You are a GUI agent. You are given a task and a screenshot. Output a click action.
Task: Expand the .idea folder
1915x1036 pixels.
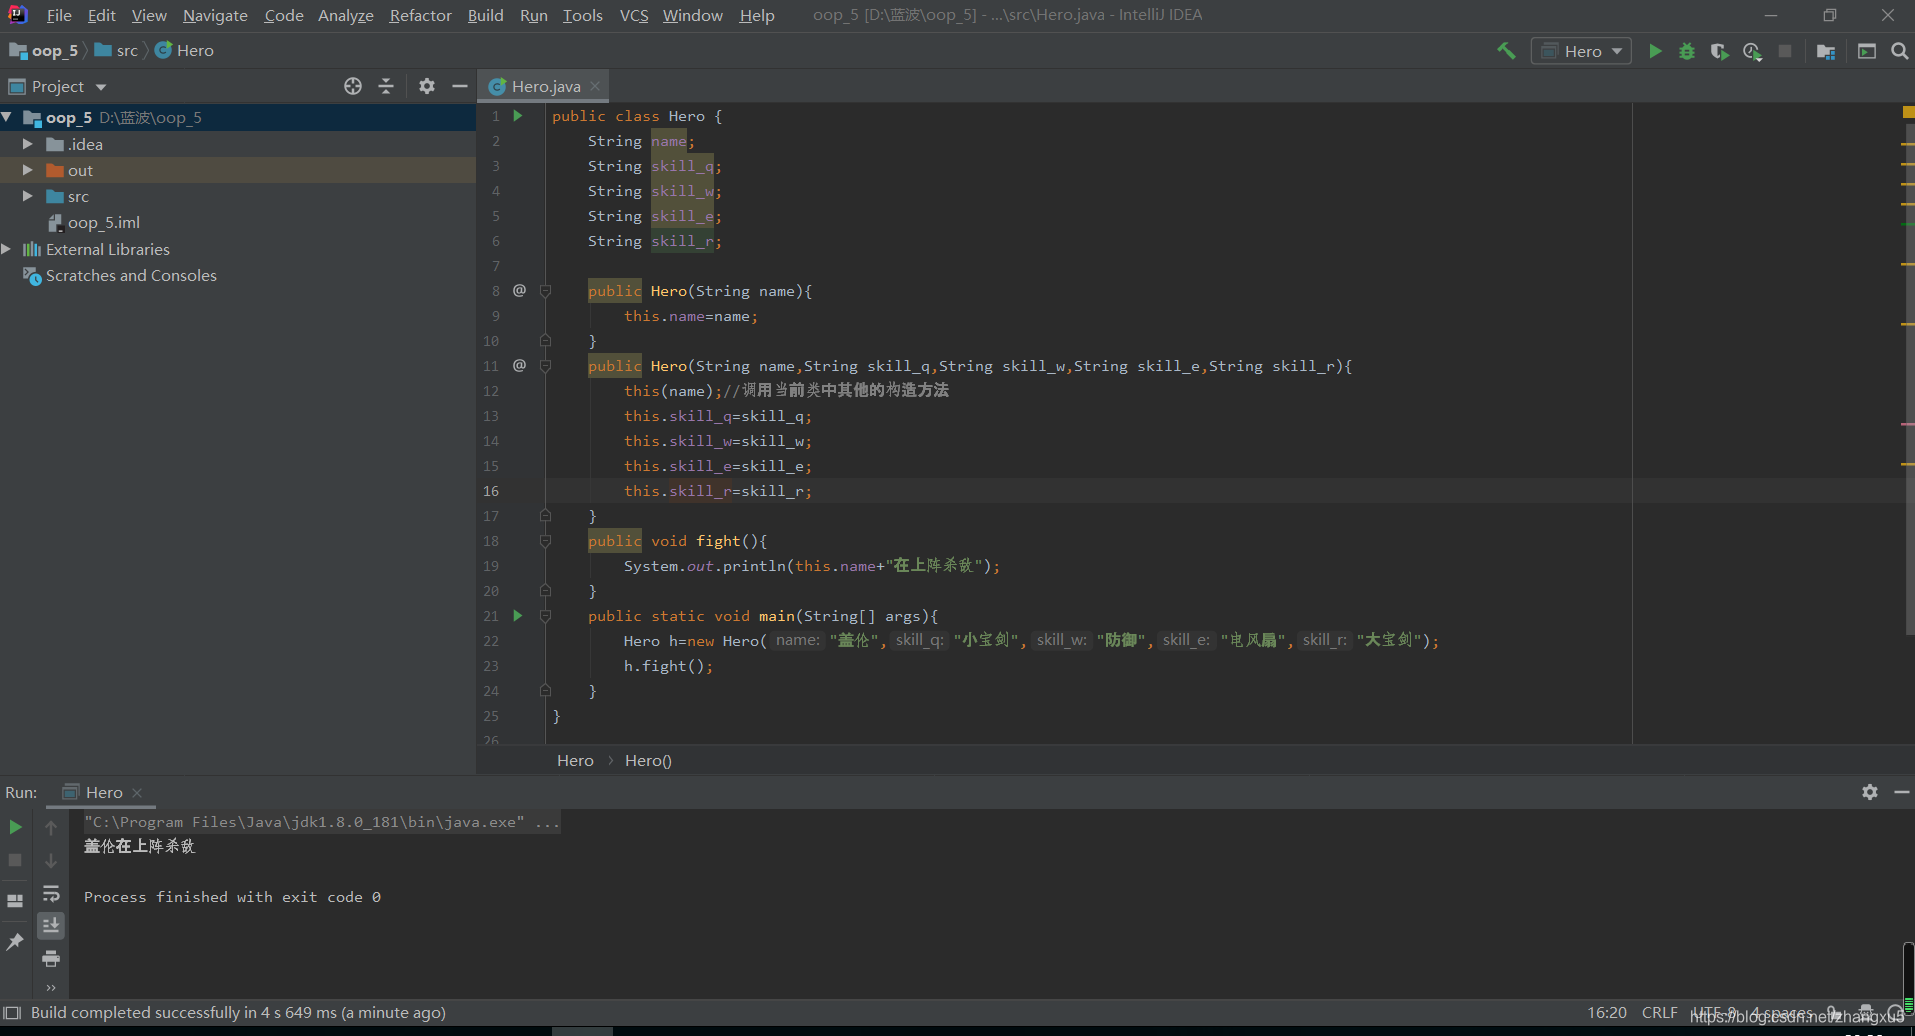(x=28, y=144)
